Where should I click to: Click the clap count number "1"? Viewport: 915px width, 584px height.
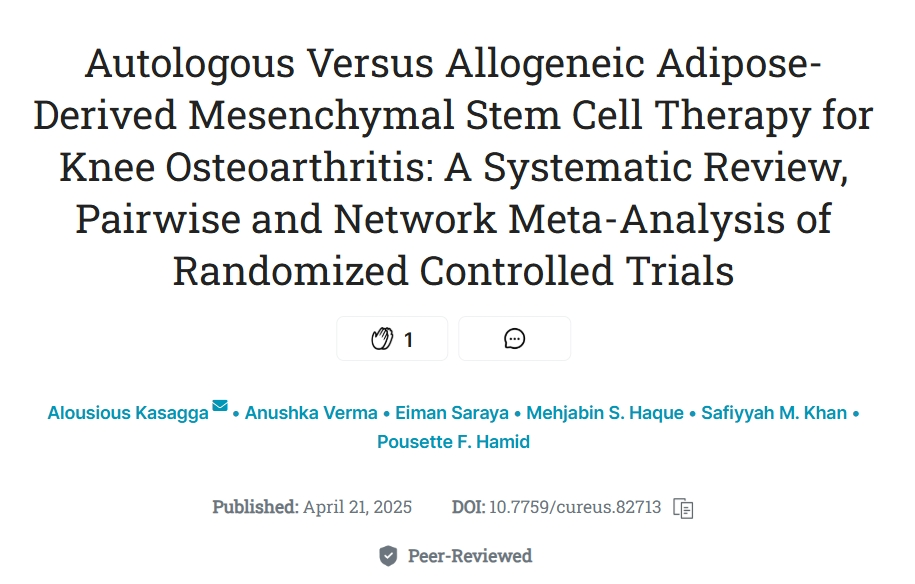(408, 340)
